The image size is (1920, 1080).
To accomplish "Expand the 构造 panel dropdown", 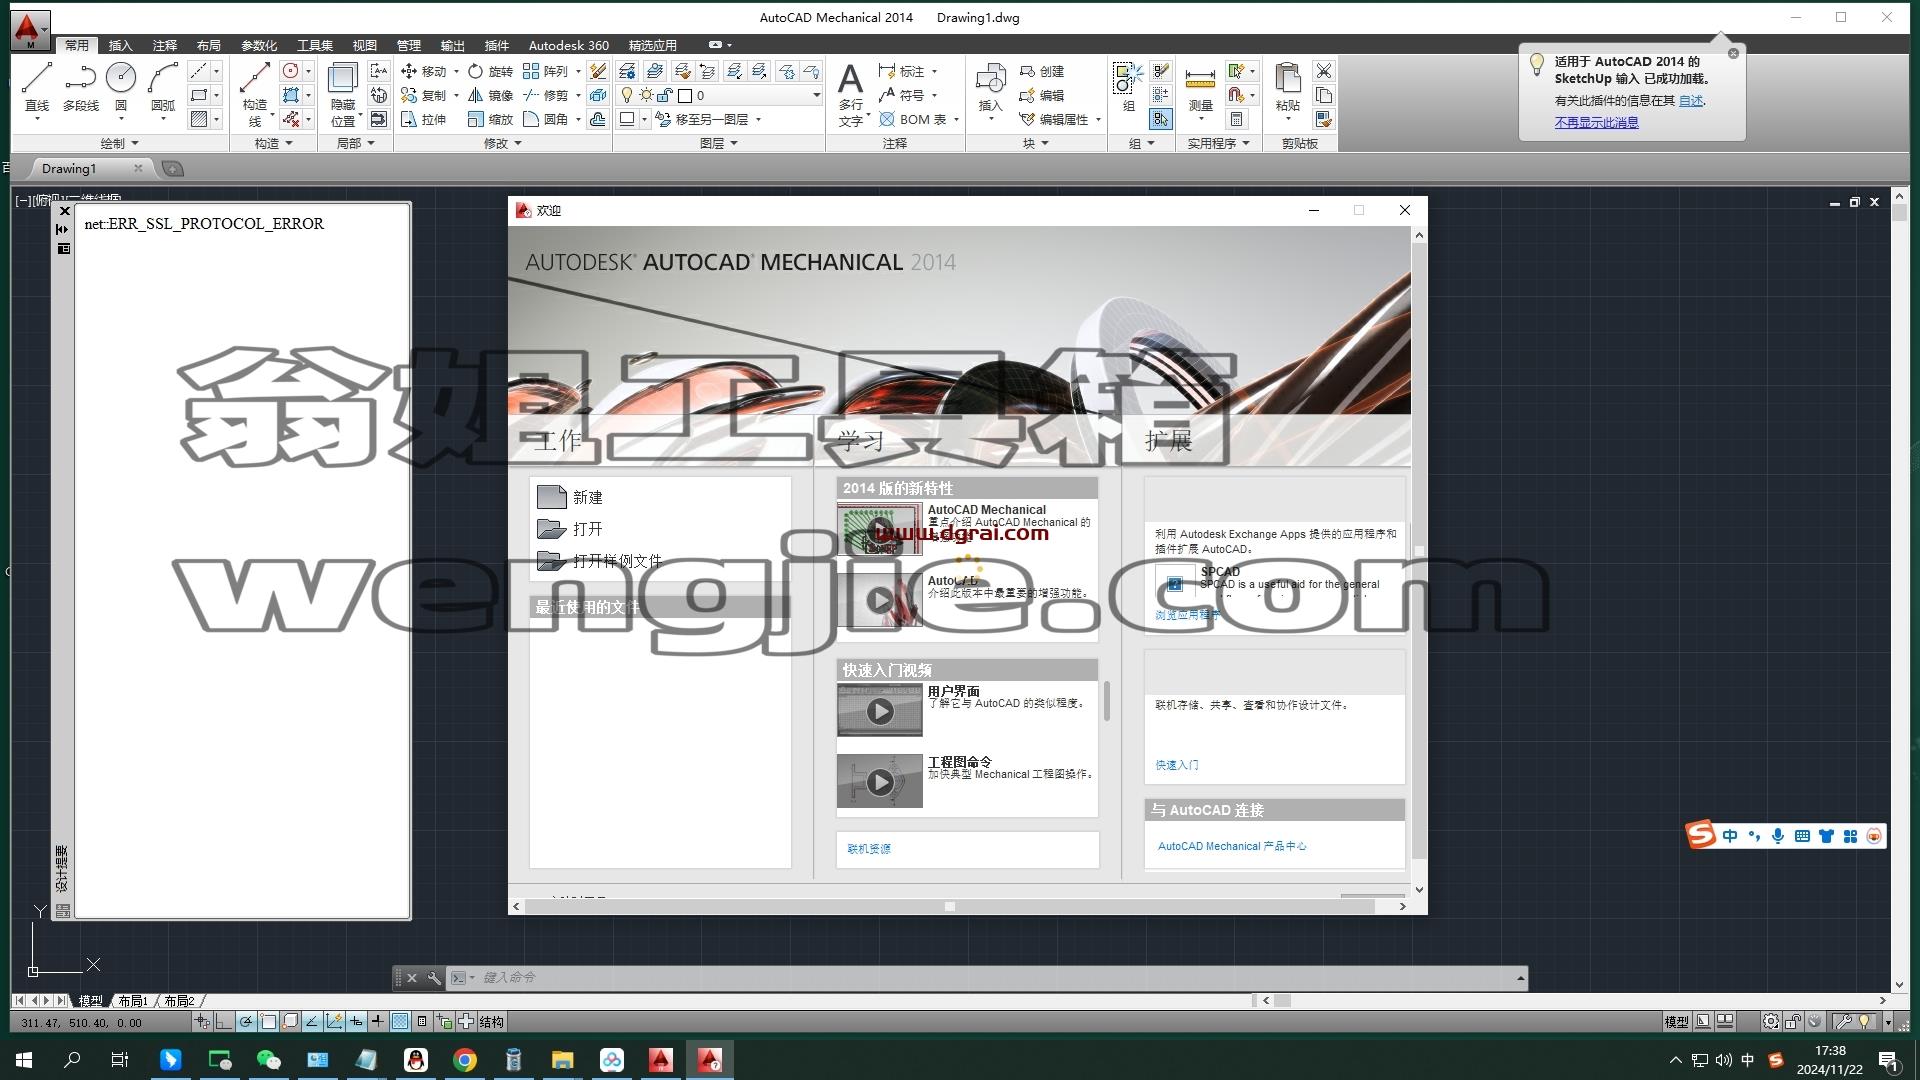I will [x=273, y=143].
